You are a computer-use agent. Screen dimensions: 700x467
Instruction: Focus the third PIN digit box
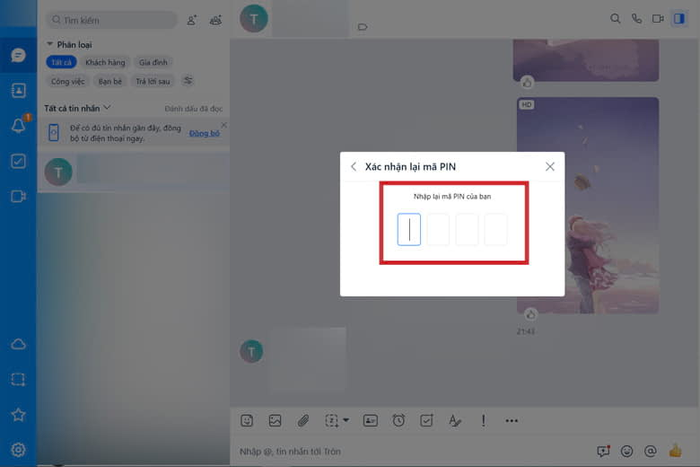[467, 229]
